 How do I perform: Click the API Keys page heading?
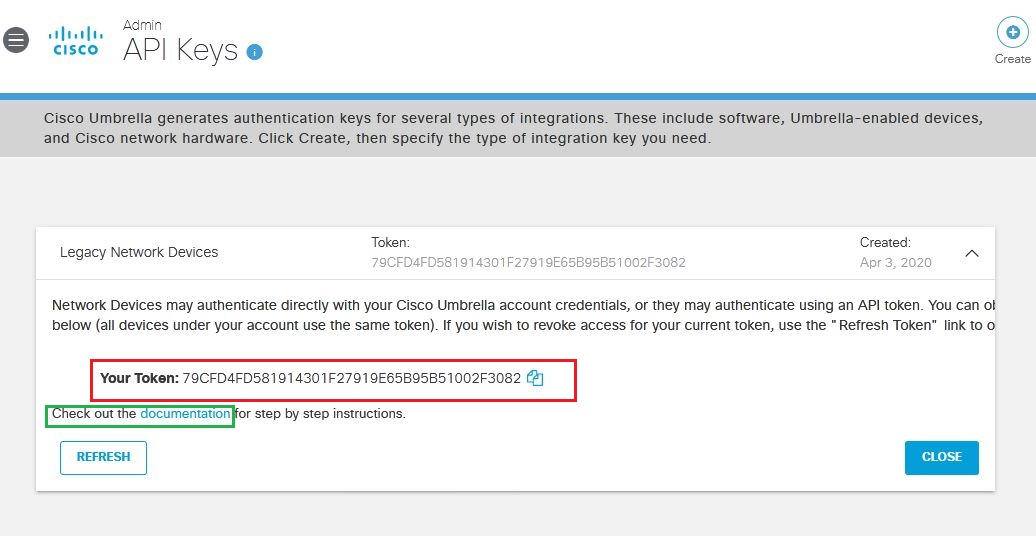coord(180,50)
